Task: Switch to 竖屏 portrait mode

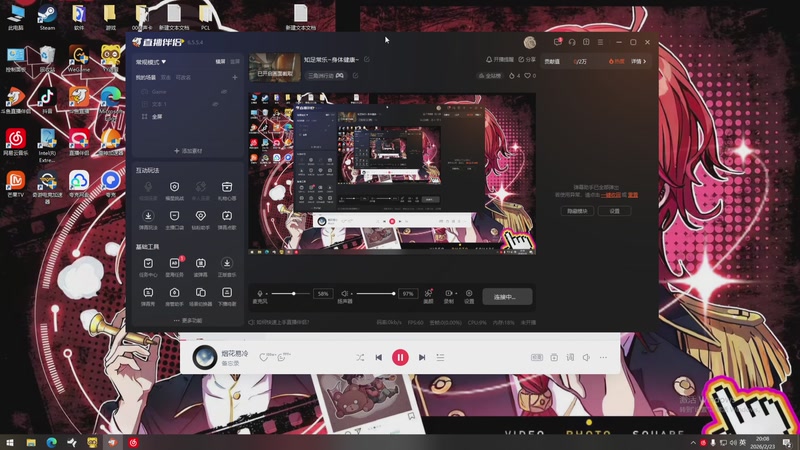Action: point(235,62)
